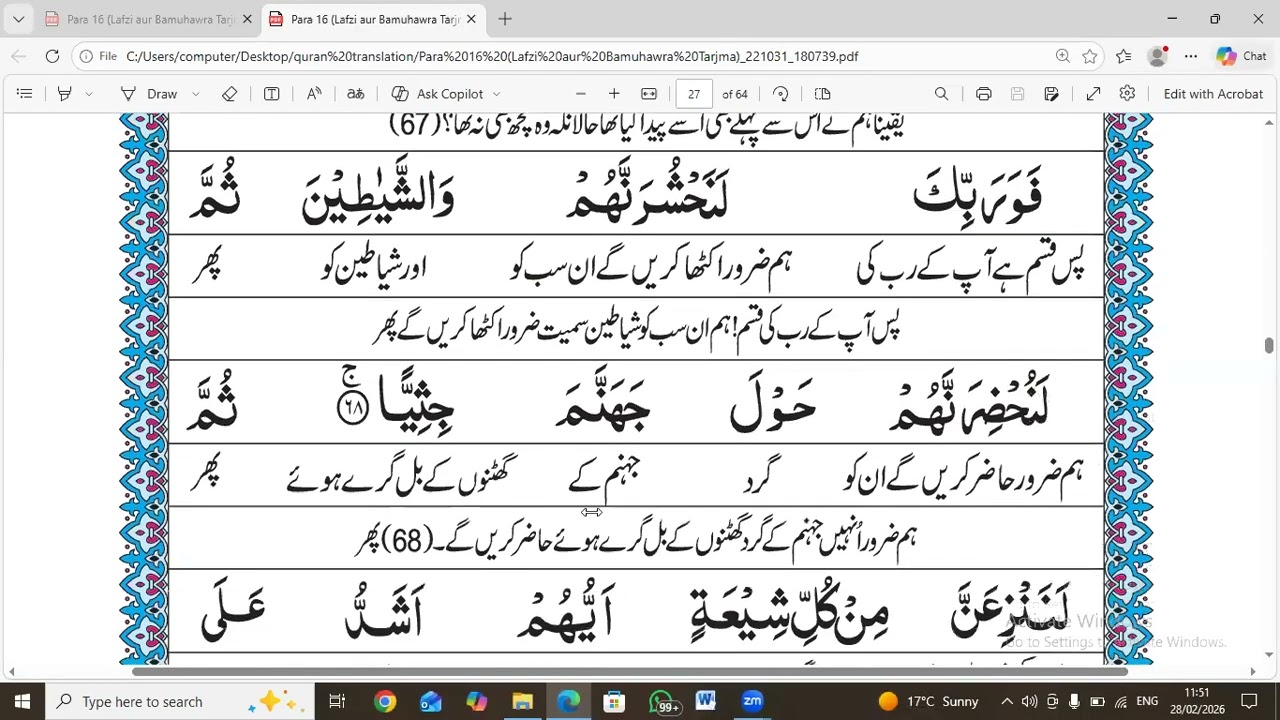Launch Google Chrome from taskbar
1280x720 pixels.
point(385,701)
